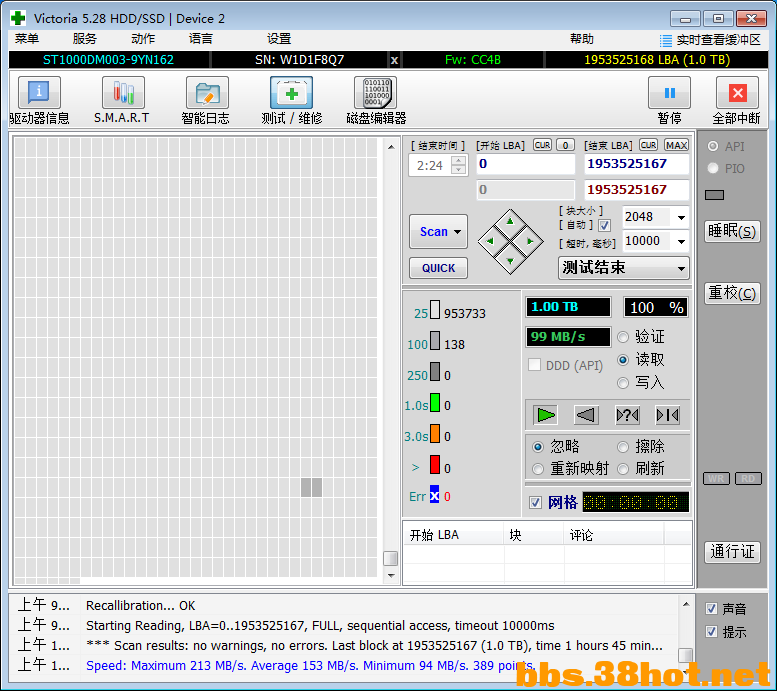The height and width of the screenshot is (691, 777).
Task: Click the 暂停 pause icon
Action: click(669, 93)
